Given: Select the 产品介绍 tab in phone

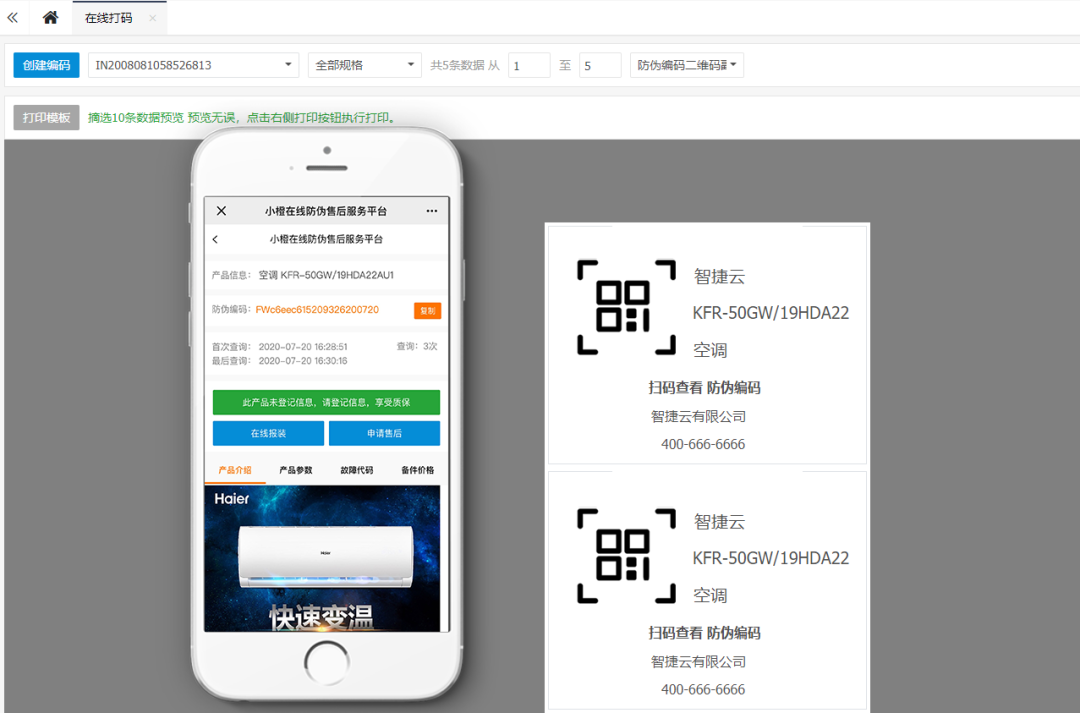Looking at the screenshot, I should coord(235,470).
